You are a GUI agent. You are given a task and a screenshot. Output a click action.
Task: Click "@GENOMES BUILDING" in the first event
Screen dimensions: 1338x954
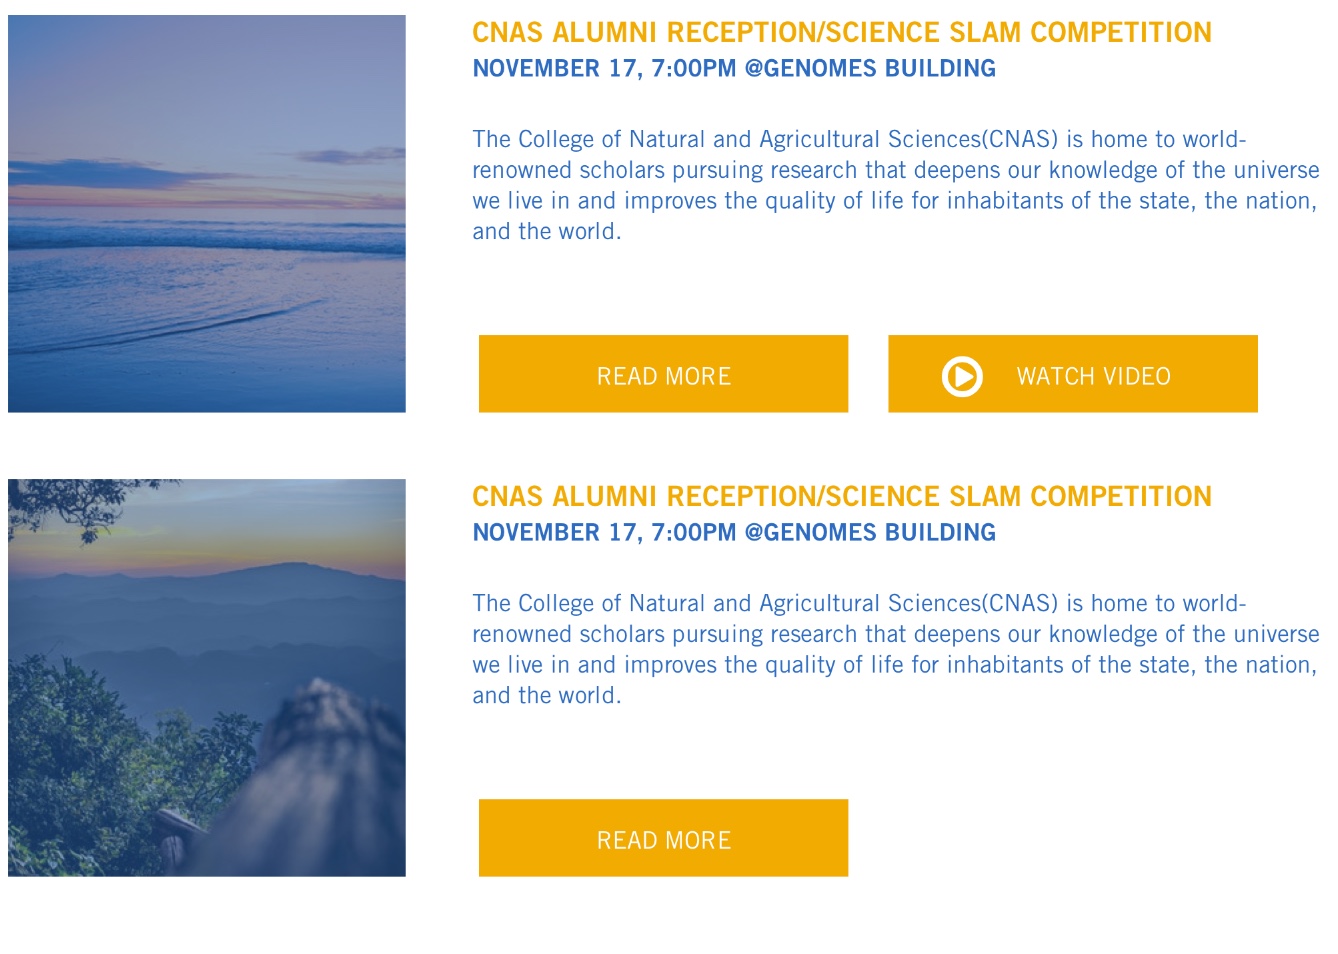tap(870, 68)
